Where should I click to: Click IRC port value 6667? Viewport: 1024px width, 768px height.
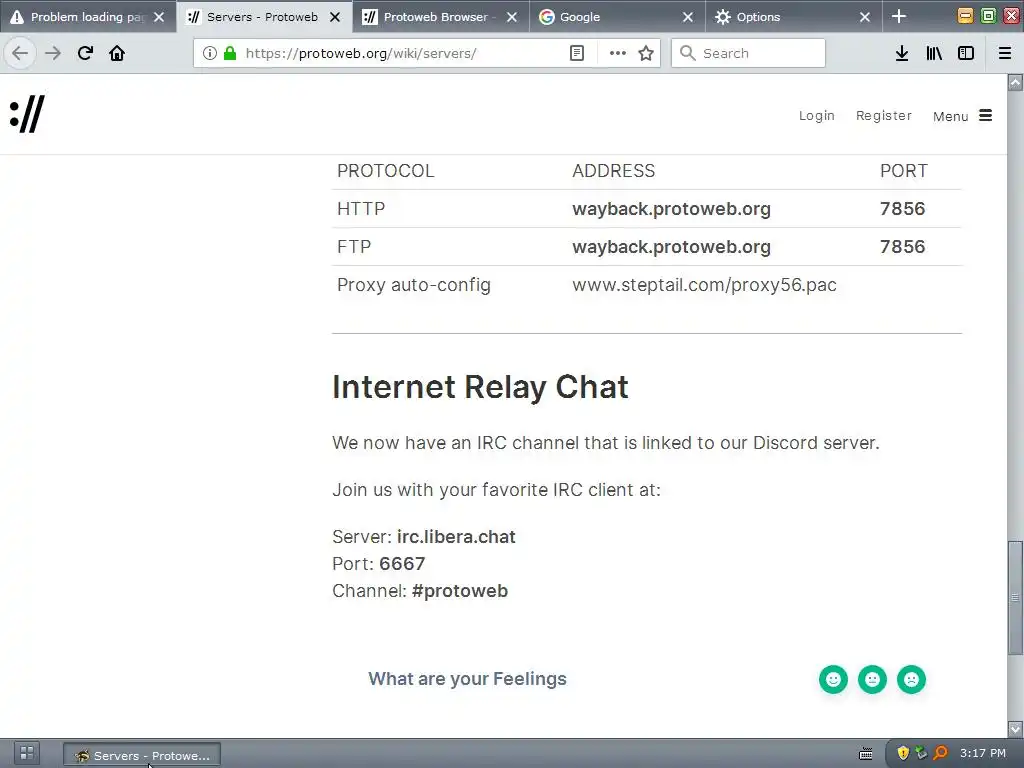(402, 564)
